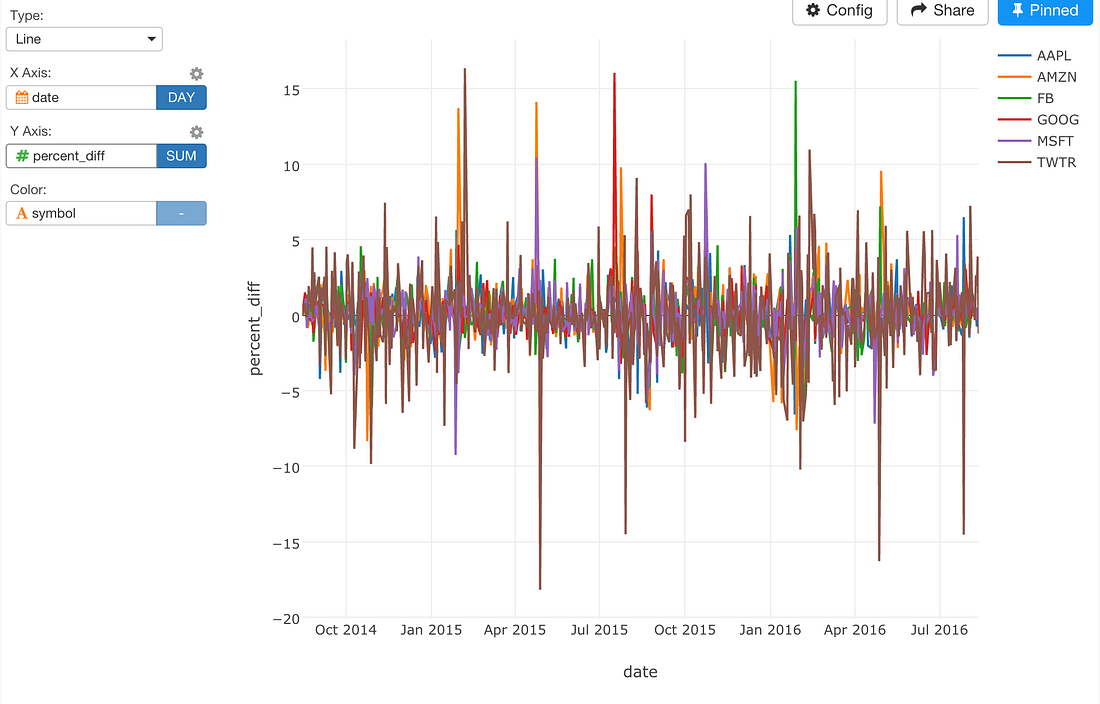Open the SUM aggregation dropdown

coord(181,156)
